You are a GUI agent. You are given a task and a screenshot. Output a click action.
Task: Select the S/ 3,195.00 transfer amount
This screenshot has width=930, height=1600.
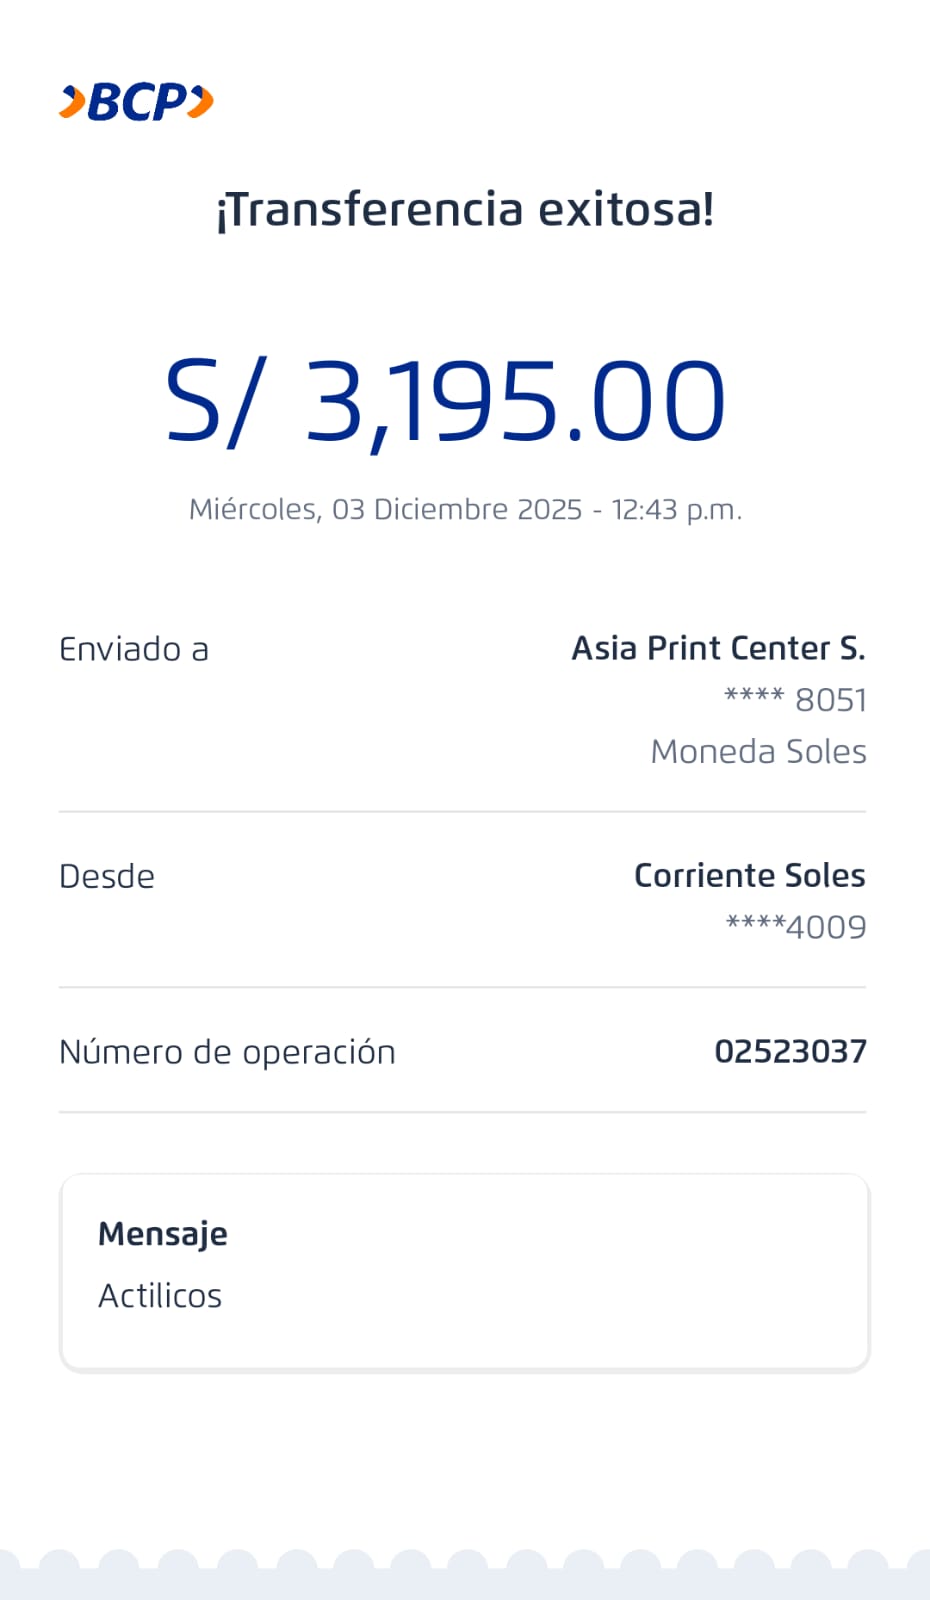445,401
